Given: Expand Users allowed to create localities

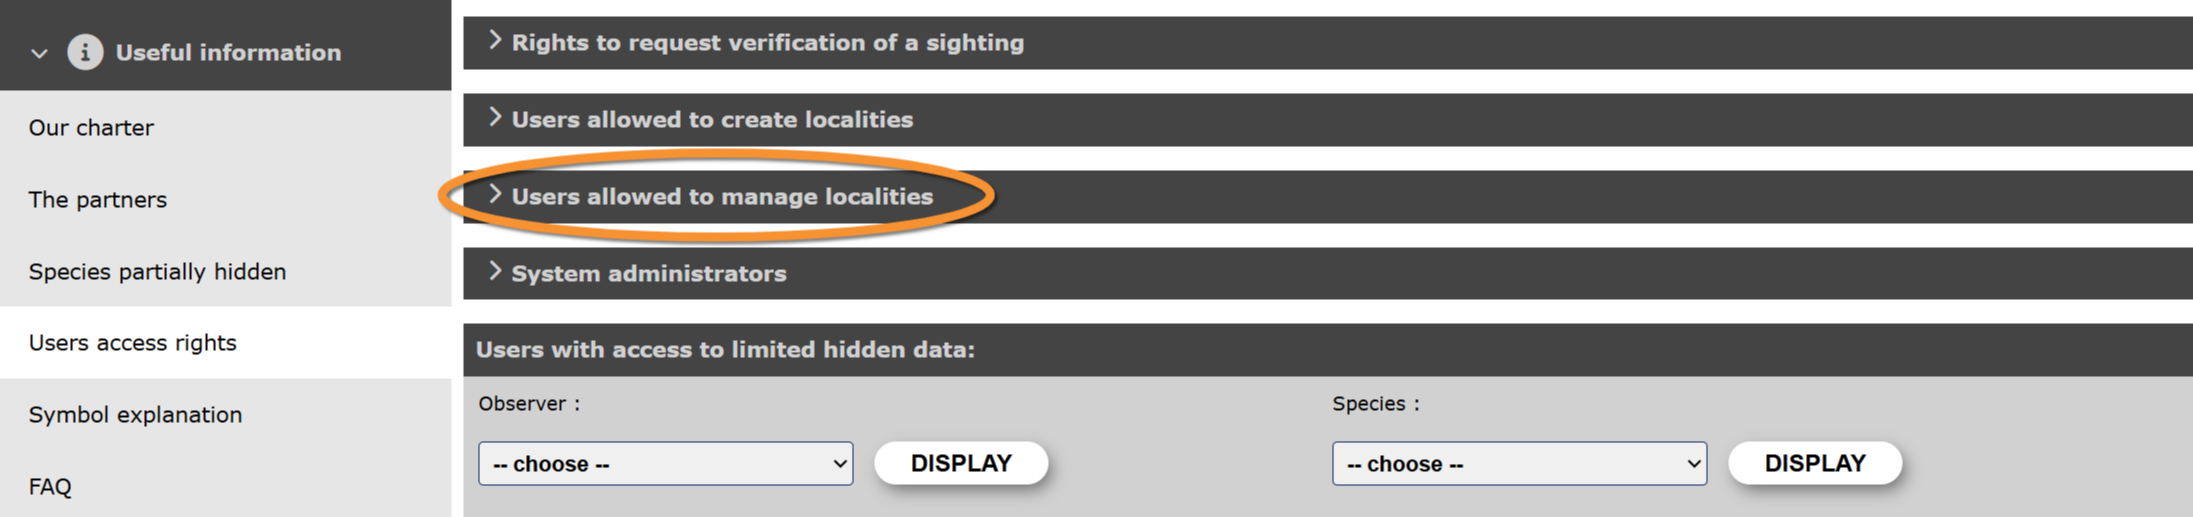Looking at the screenshot, I should pos(712,120).
